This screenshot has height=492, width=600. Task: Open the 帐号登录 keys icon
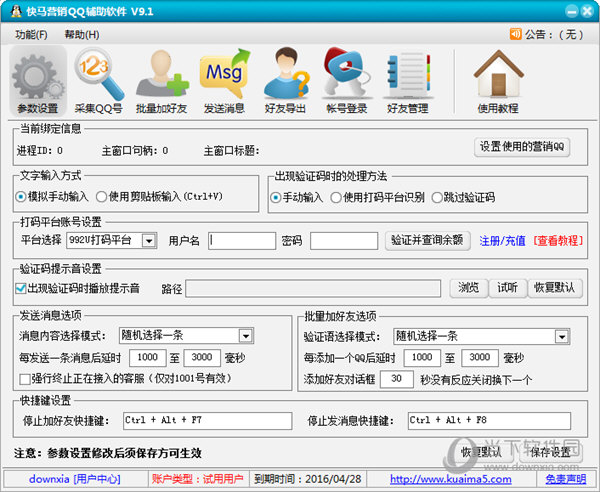click(347, 81)
